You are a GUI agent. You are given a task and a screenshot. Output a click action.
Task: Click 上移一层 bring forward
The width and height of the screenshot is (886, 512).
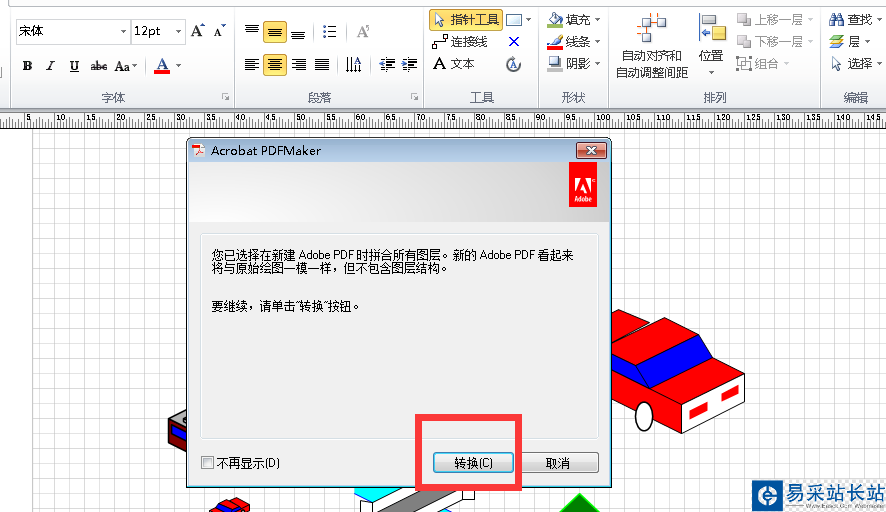[x=775, y=20]
